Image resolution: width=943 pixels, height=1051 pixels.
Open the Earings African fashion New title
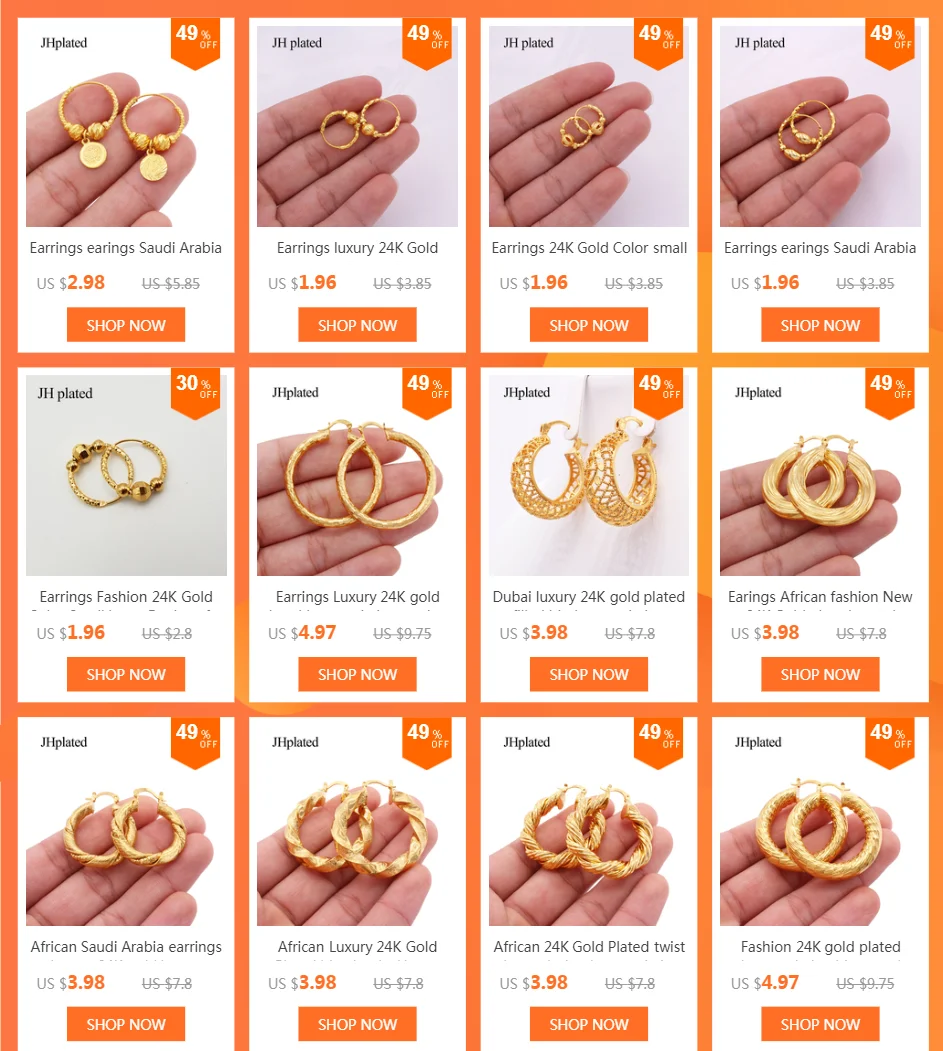[820, 597]
